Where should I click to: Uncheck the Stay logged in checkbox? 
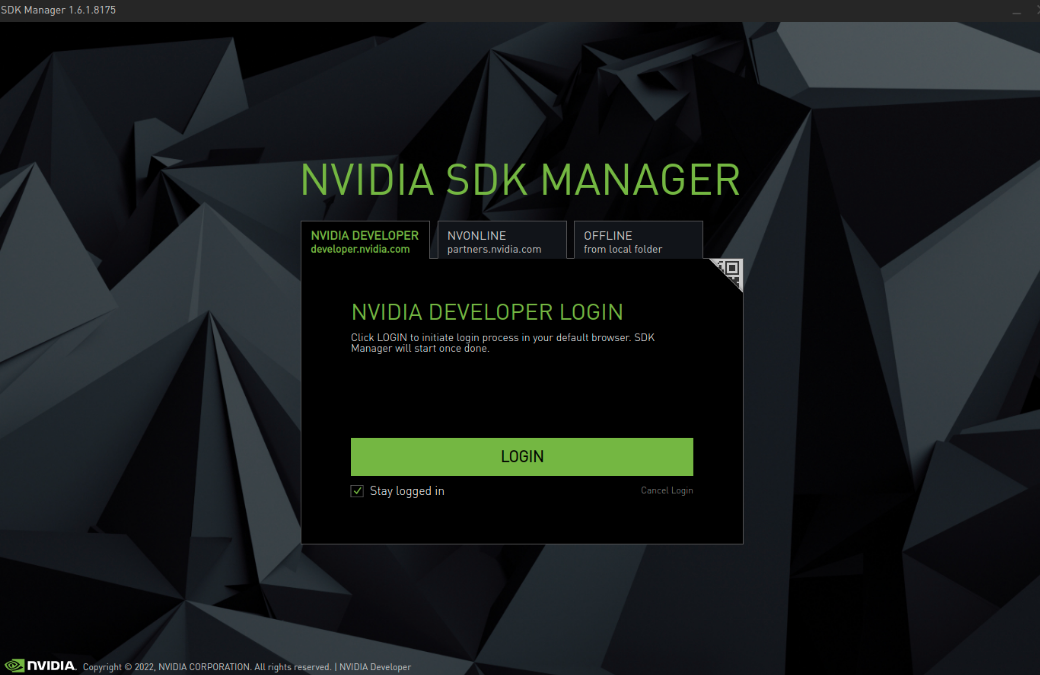pos(357,491)
